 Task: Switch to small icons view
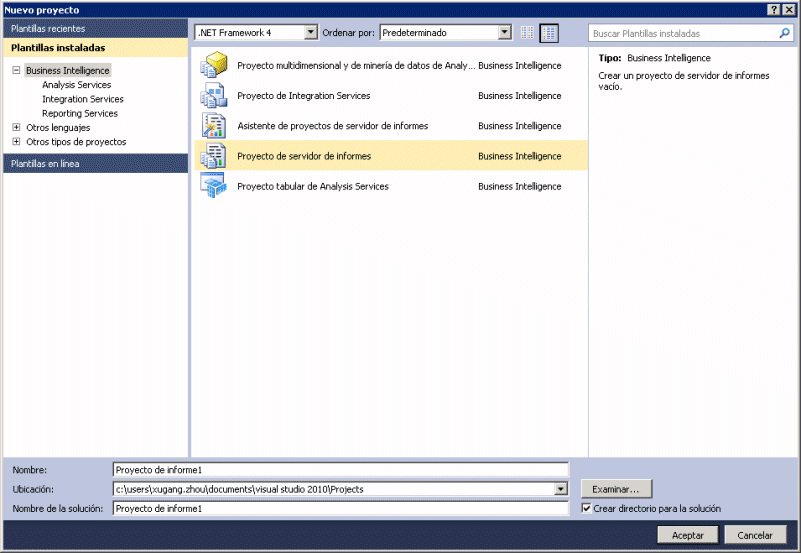528,33
